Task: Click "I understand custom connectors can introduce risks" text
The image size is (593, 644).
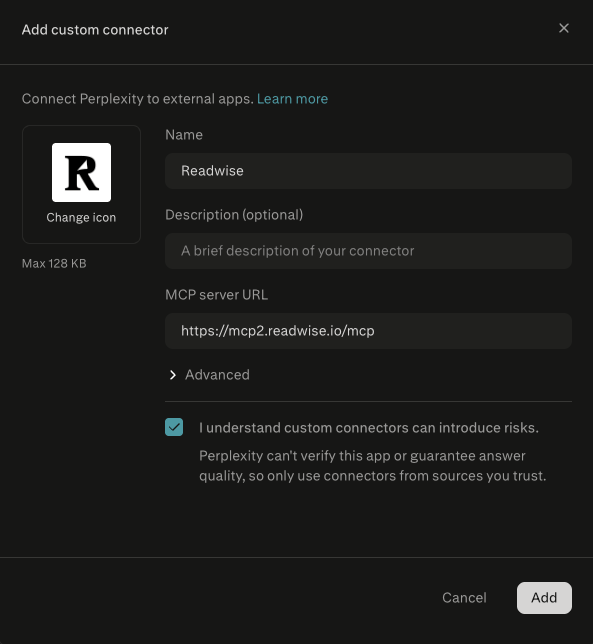Action: pos(369,428)
